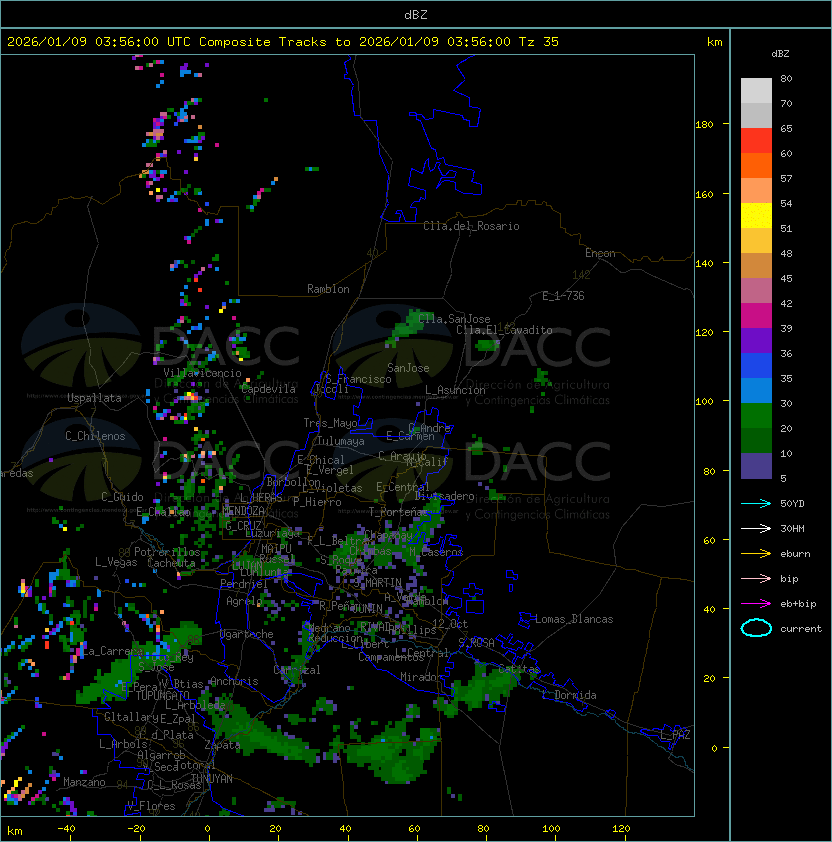The height and width of the screenshot is (842, 832).
Task: Click the 'Anchoris' map label
Action: [x=234, y=681]
